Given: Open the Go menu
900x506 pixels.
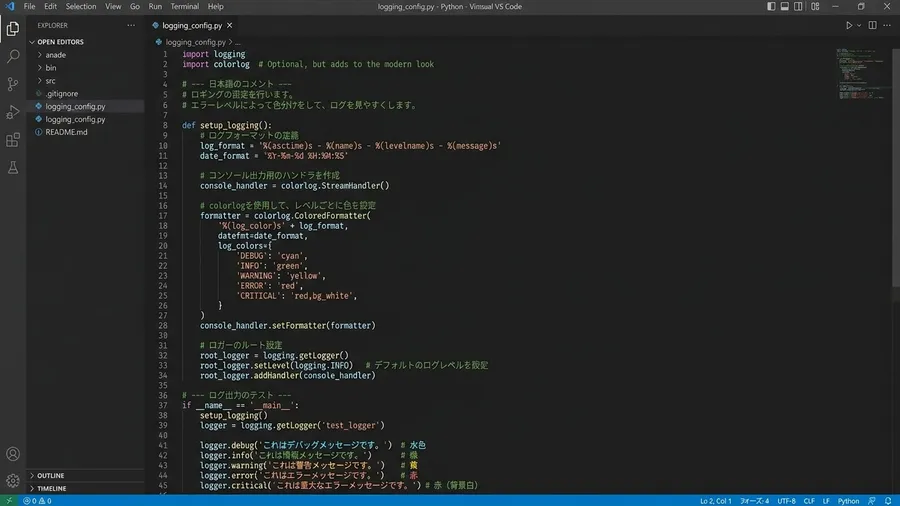Looking at the screenshot, I should pos(135,6).
